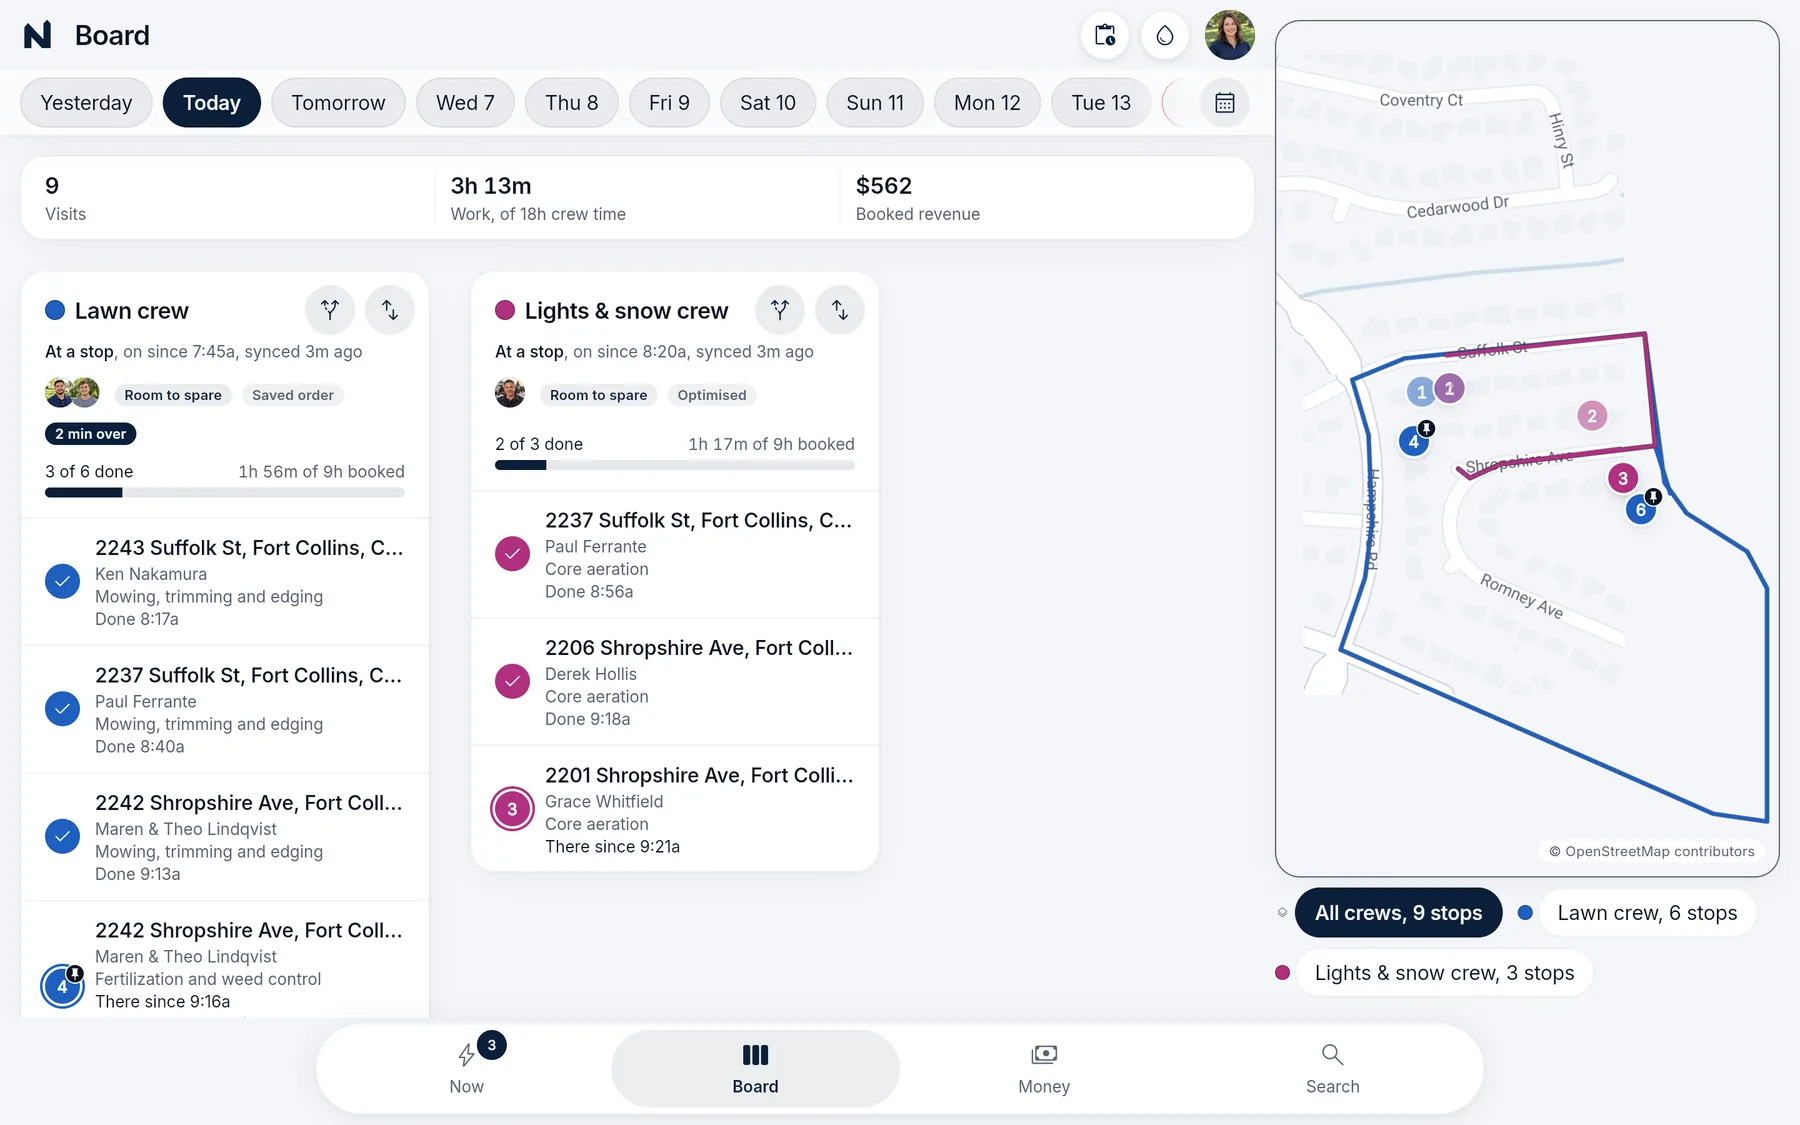Viewport: 1800px width, 1125px height.
Task: Switch to the Tue 13 tab
Action: point(1101,103)
